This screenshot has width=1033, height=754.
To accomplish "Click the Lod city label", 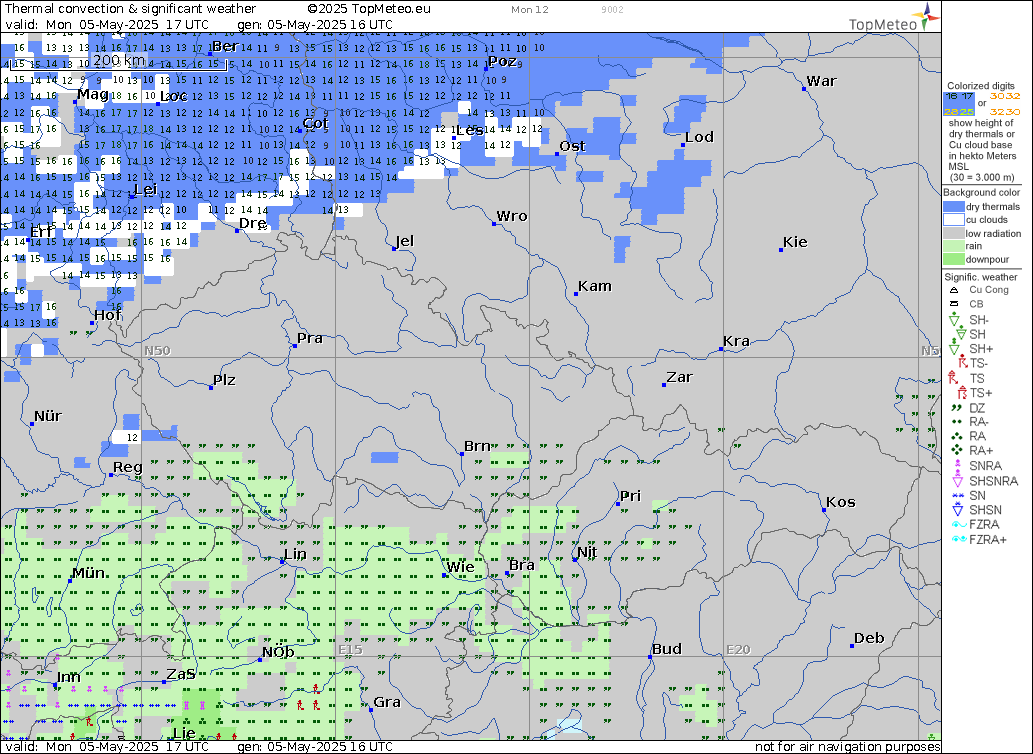I will (x=699, y=137).
